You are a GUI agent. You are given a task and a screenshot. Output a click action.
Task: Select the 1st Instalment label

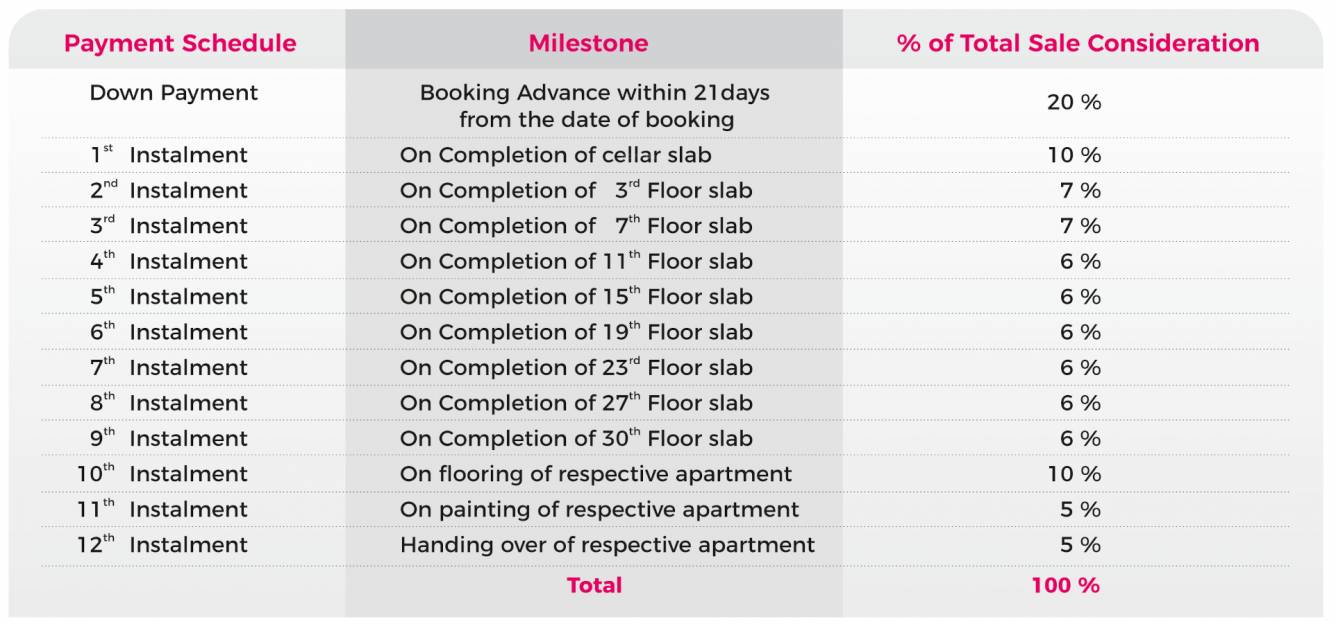pos(169,155)
